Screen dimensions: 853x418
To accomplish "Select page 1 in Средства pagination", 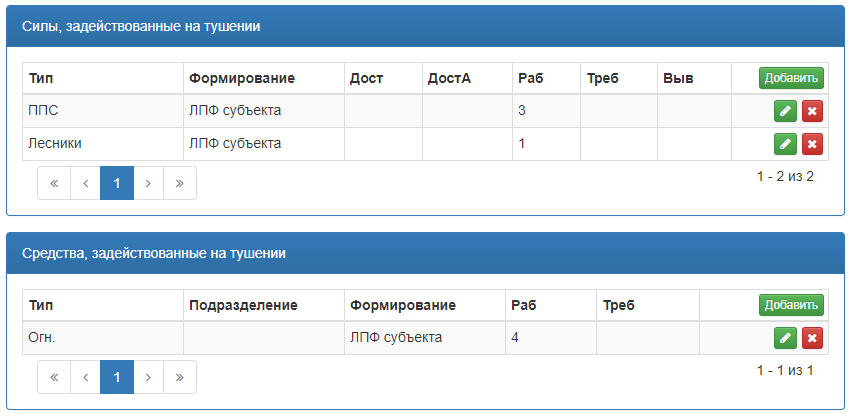I will 117,377.
